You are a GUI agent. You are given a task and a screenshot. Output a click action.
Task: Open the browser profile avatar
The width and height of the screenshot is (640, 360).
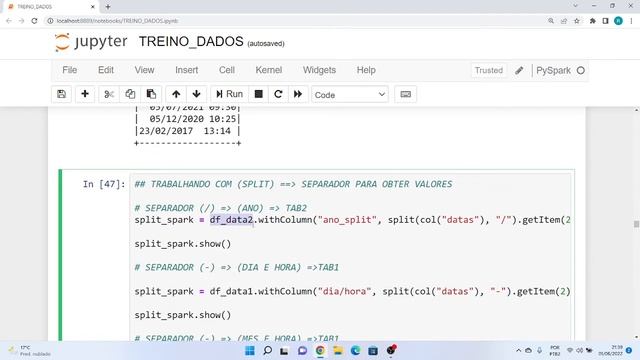(618, 21)
